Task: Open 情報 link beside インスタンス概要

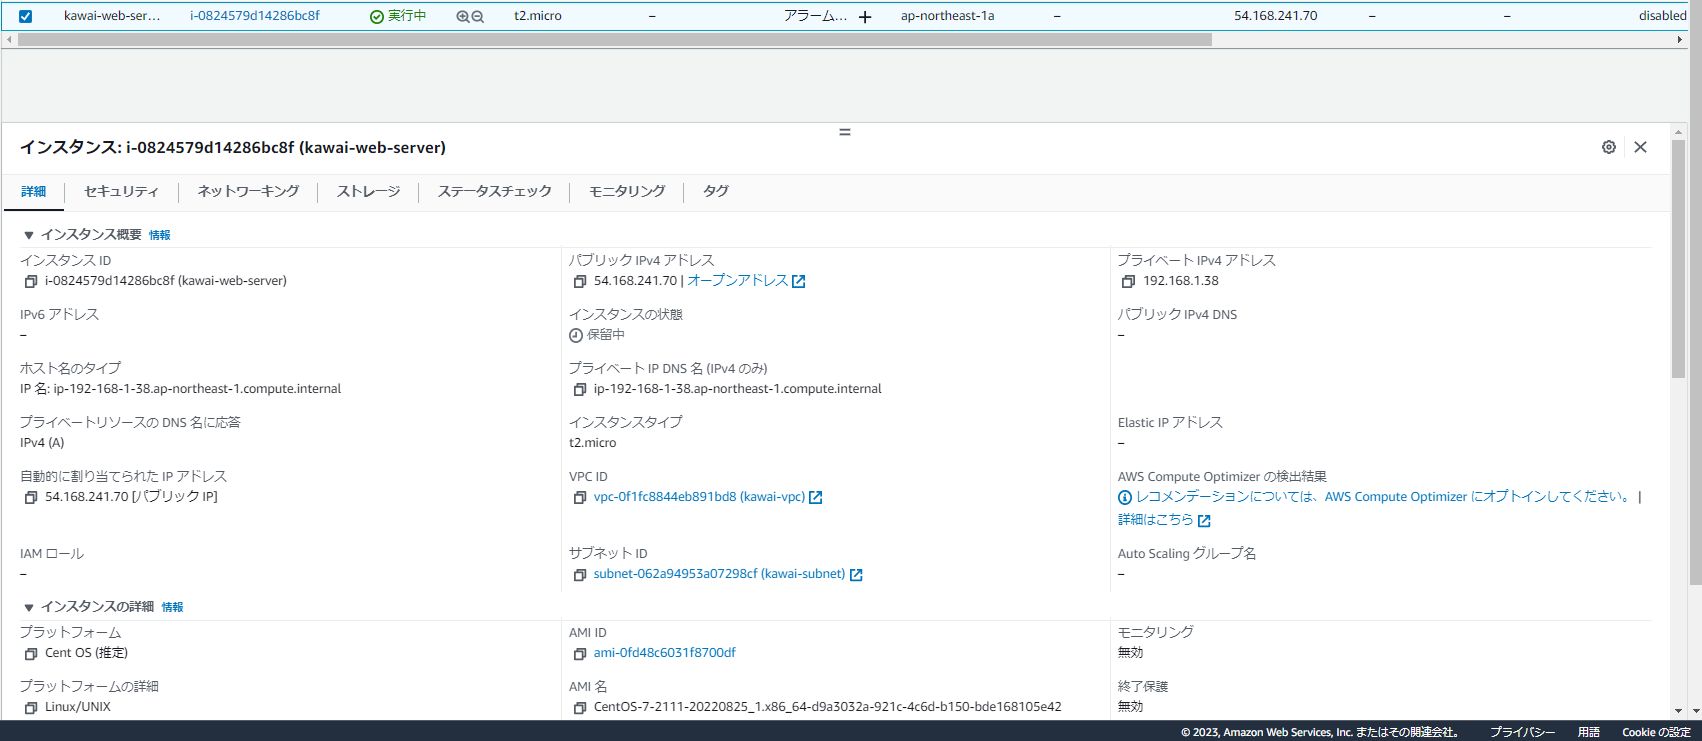Action: click(160, 236)
